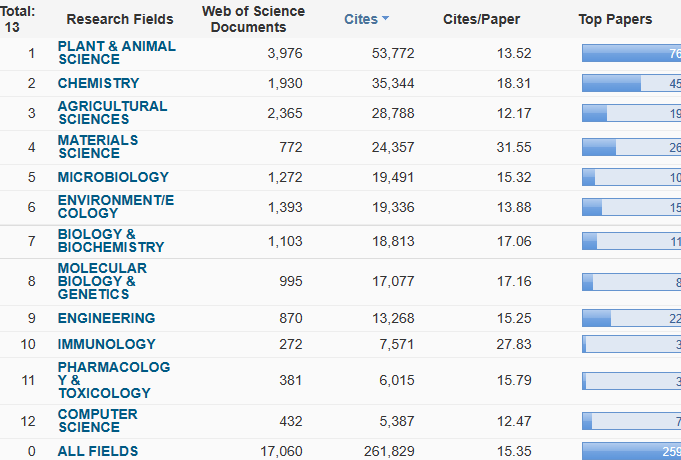
Task: Open the Materials Science field link
Action: click(x=98, y=146)
